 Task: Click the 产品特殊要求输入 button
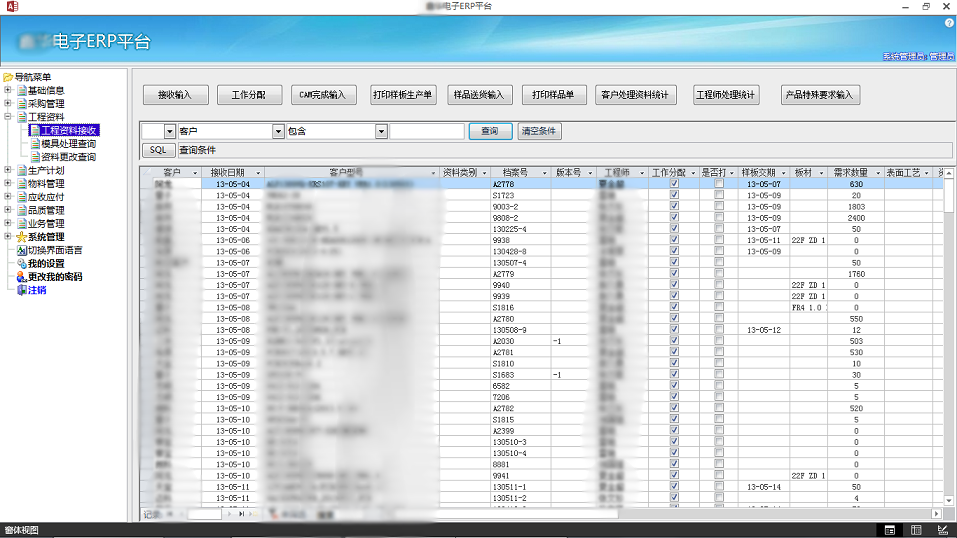pyautogui.click(x=820, y=95)
